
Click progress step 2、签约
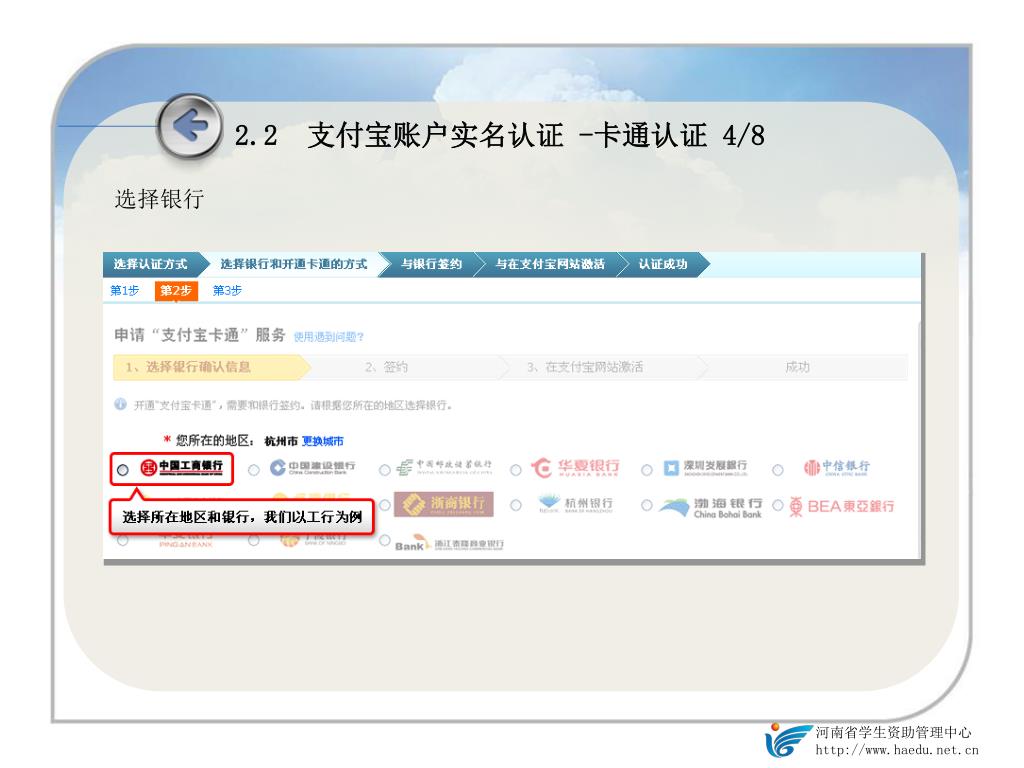click(x=386, y=367)
